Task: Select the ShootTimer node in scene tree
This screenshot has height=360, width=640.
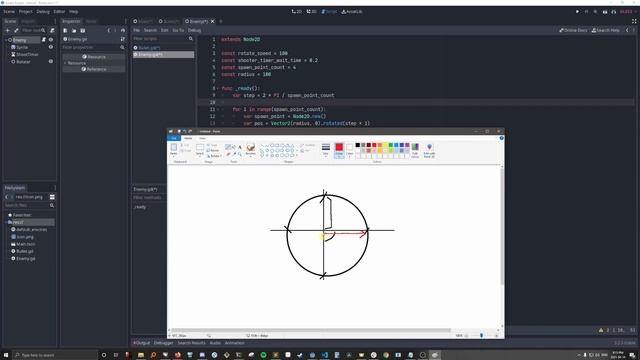Action: [27, 54]
